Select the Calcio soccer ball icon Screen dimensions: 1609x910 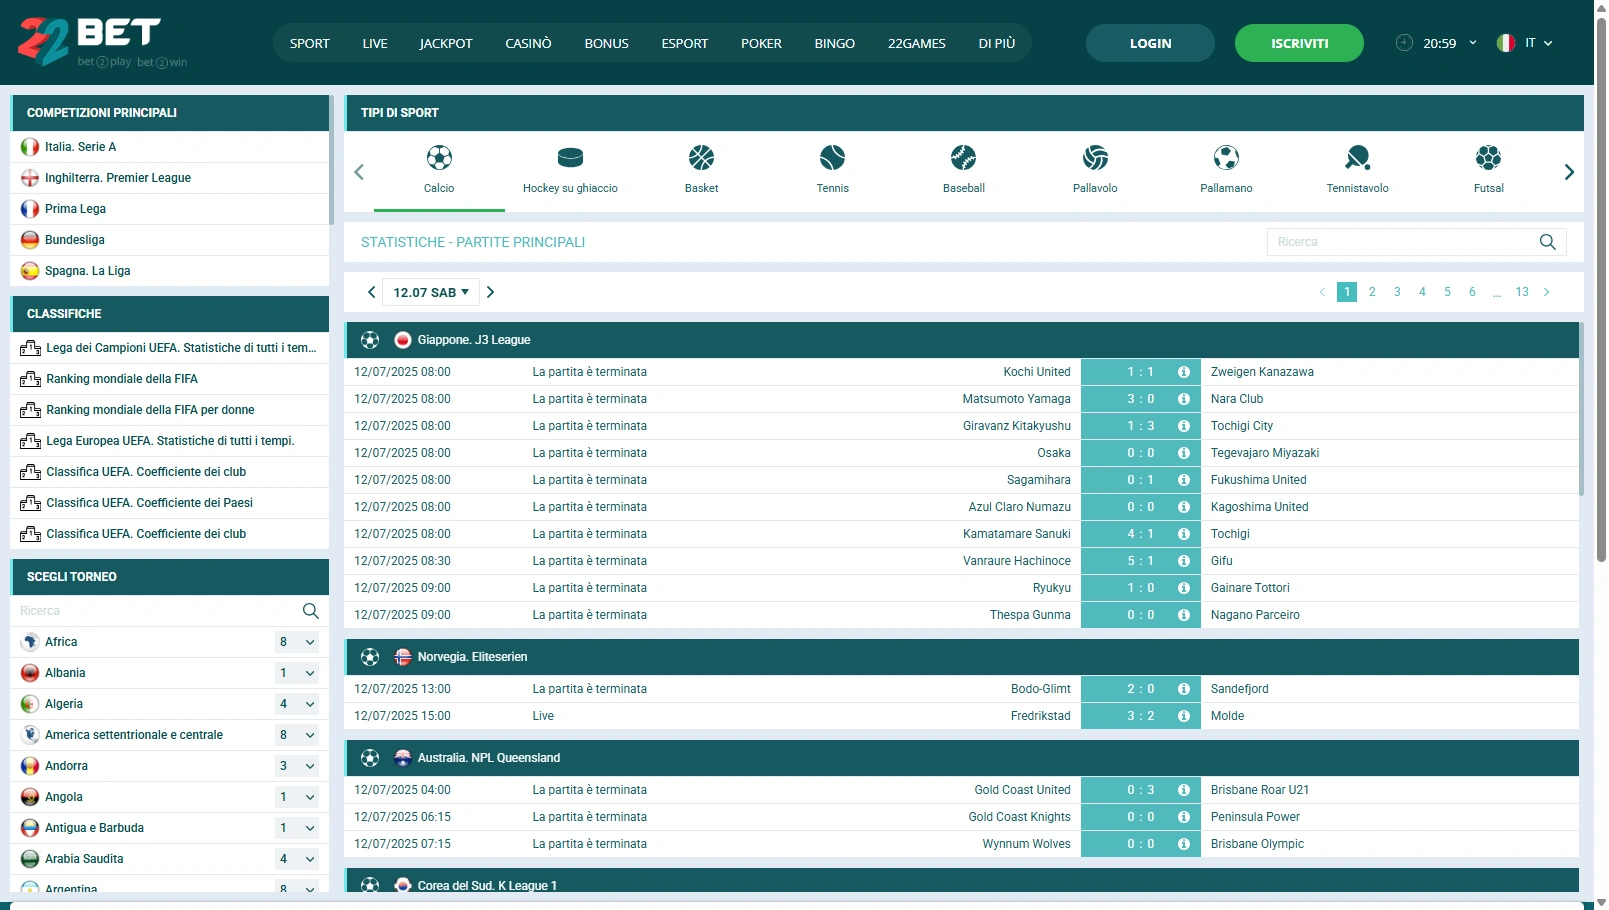tap(439, 158)
